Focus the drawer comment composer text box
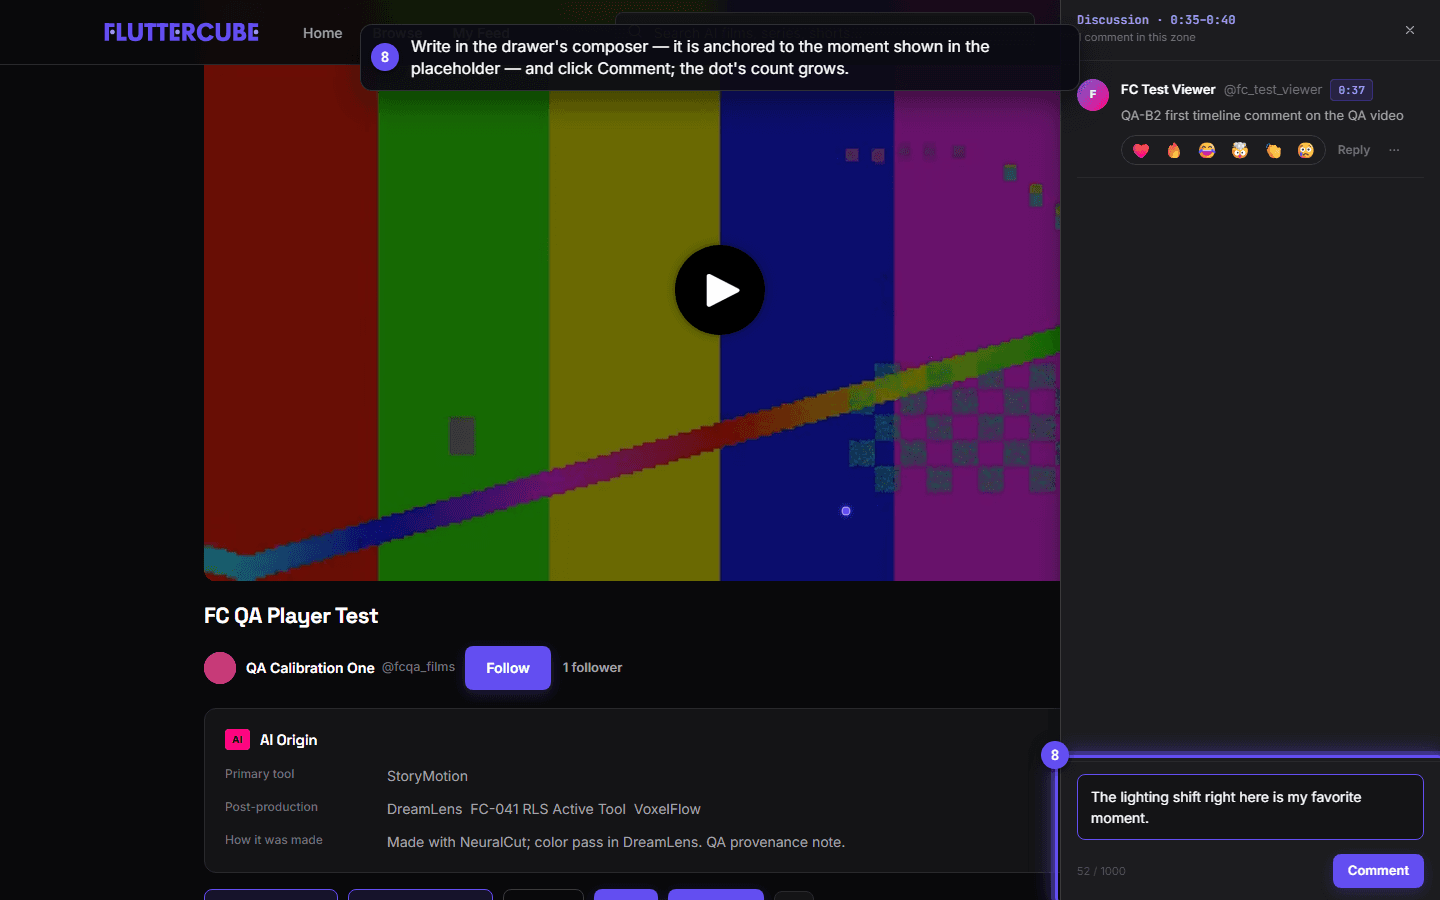This screenshot has width=1440, height=900. click(1250, 807)
